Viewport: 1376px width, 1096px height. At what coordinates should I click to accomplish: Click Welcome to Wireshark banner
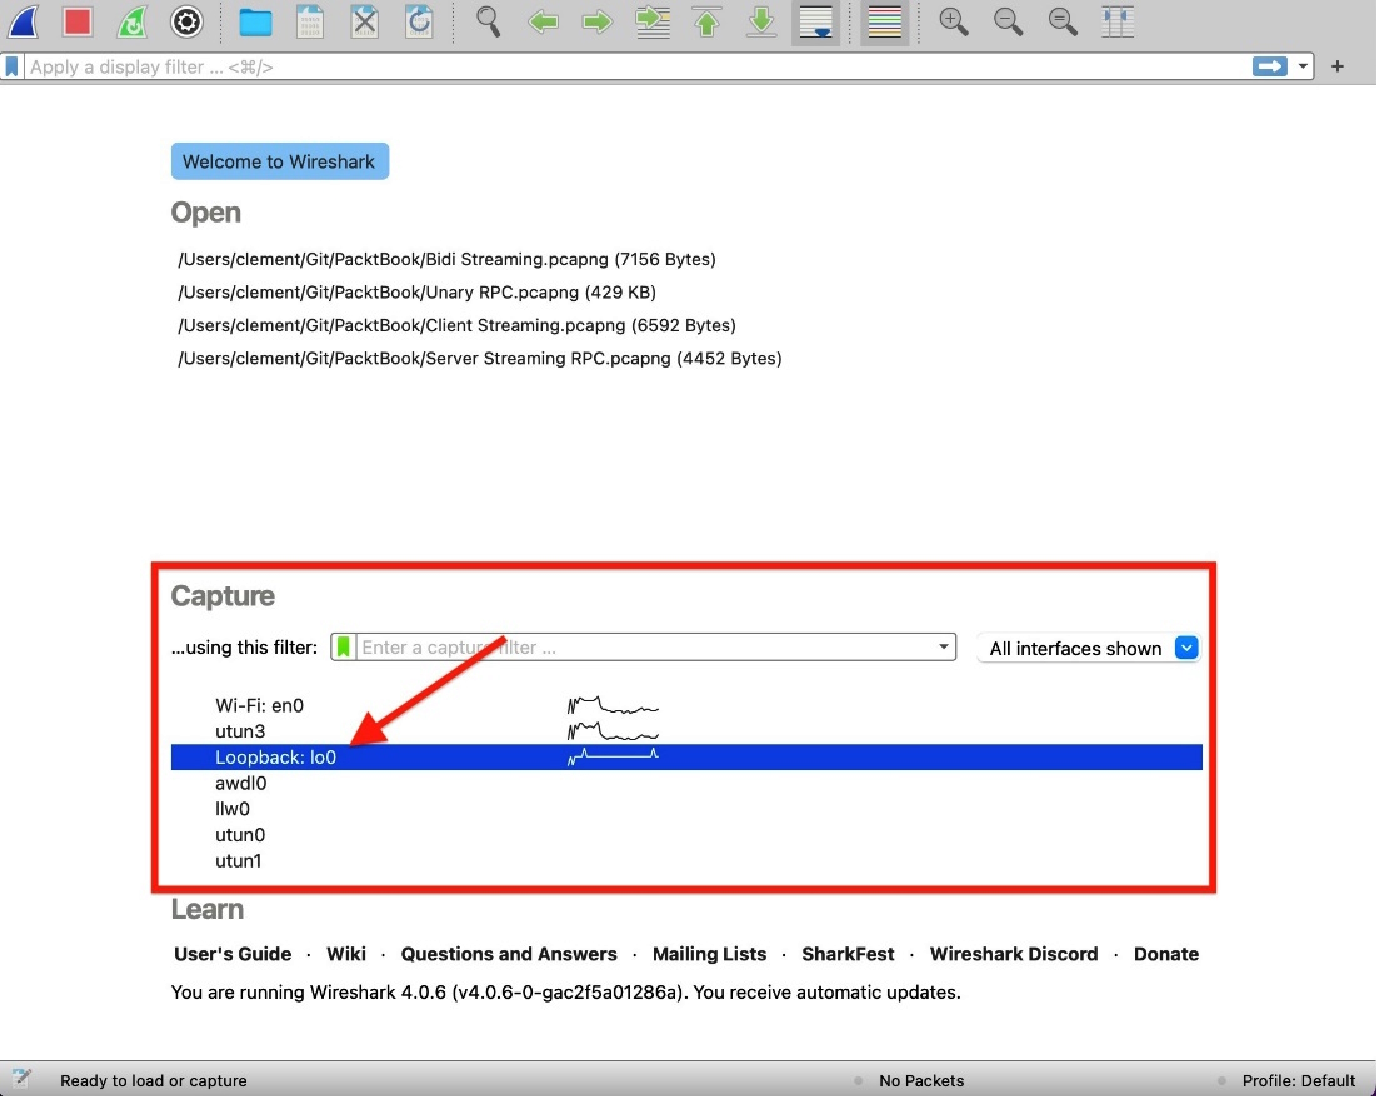point(279,162)
